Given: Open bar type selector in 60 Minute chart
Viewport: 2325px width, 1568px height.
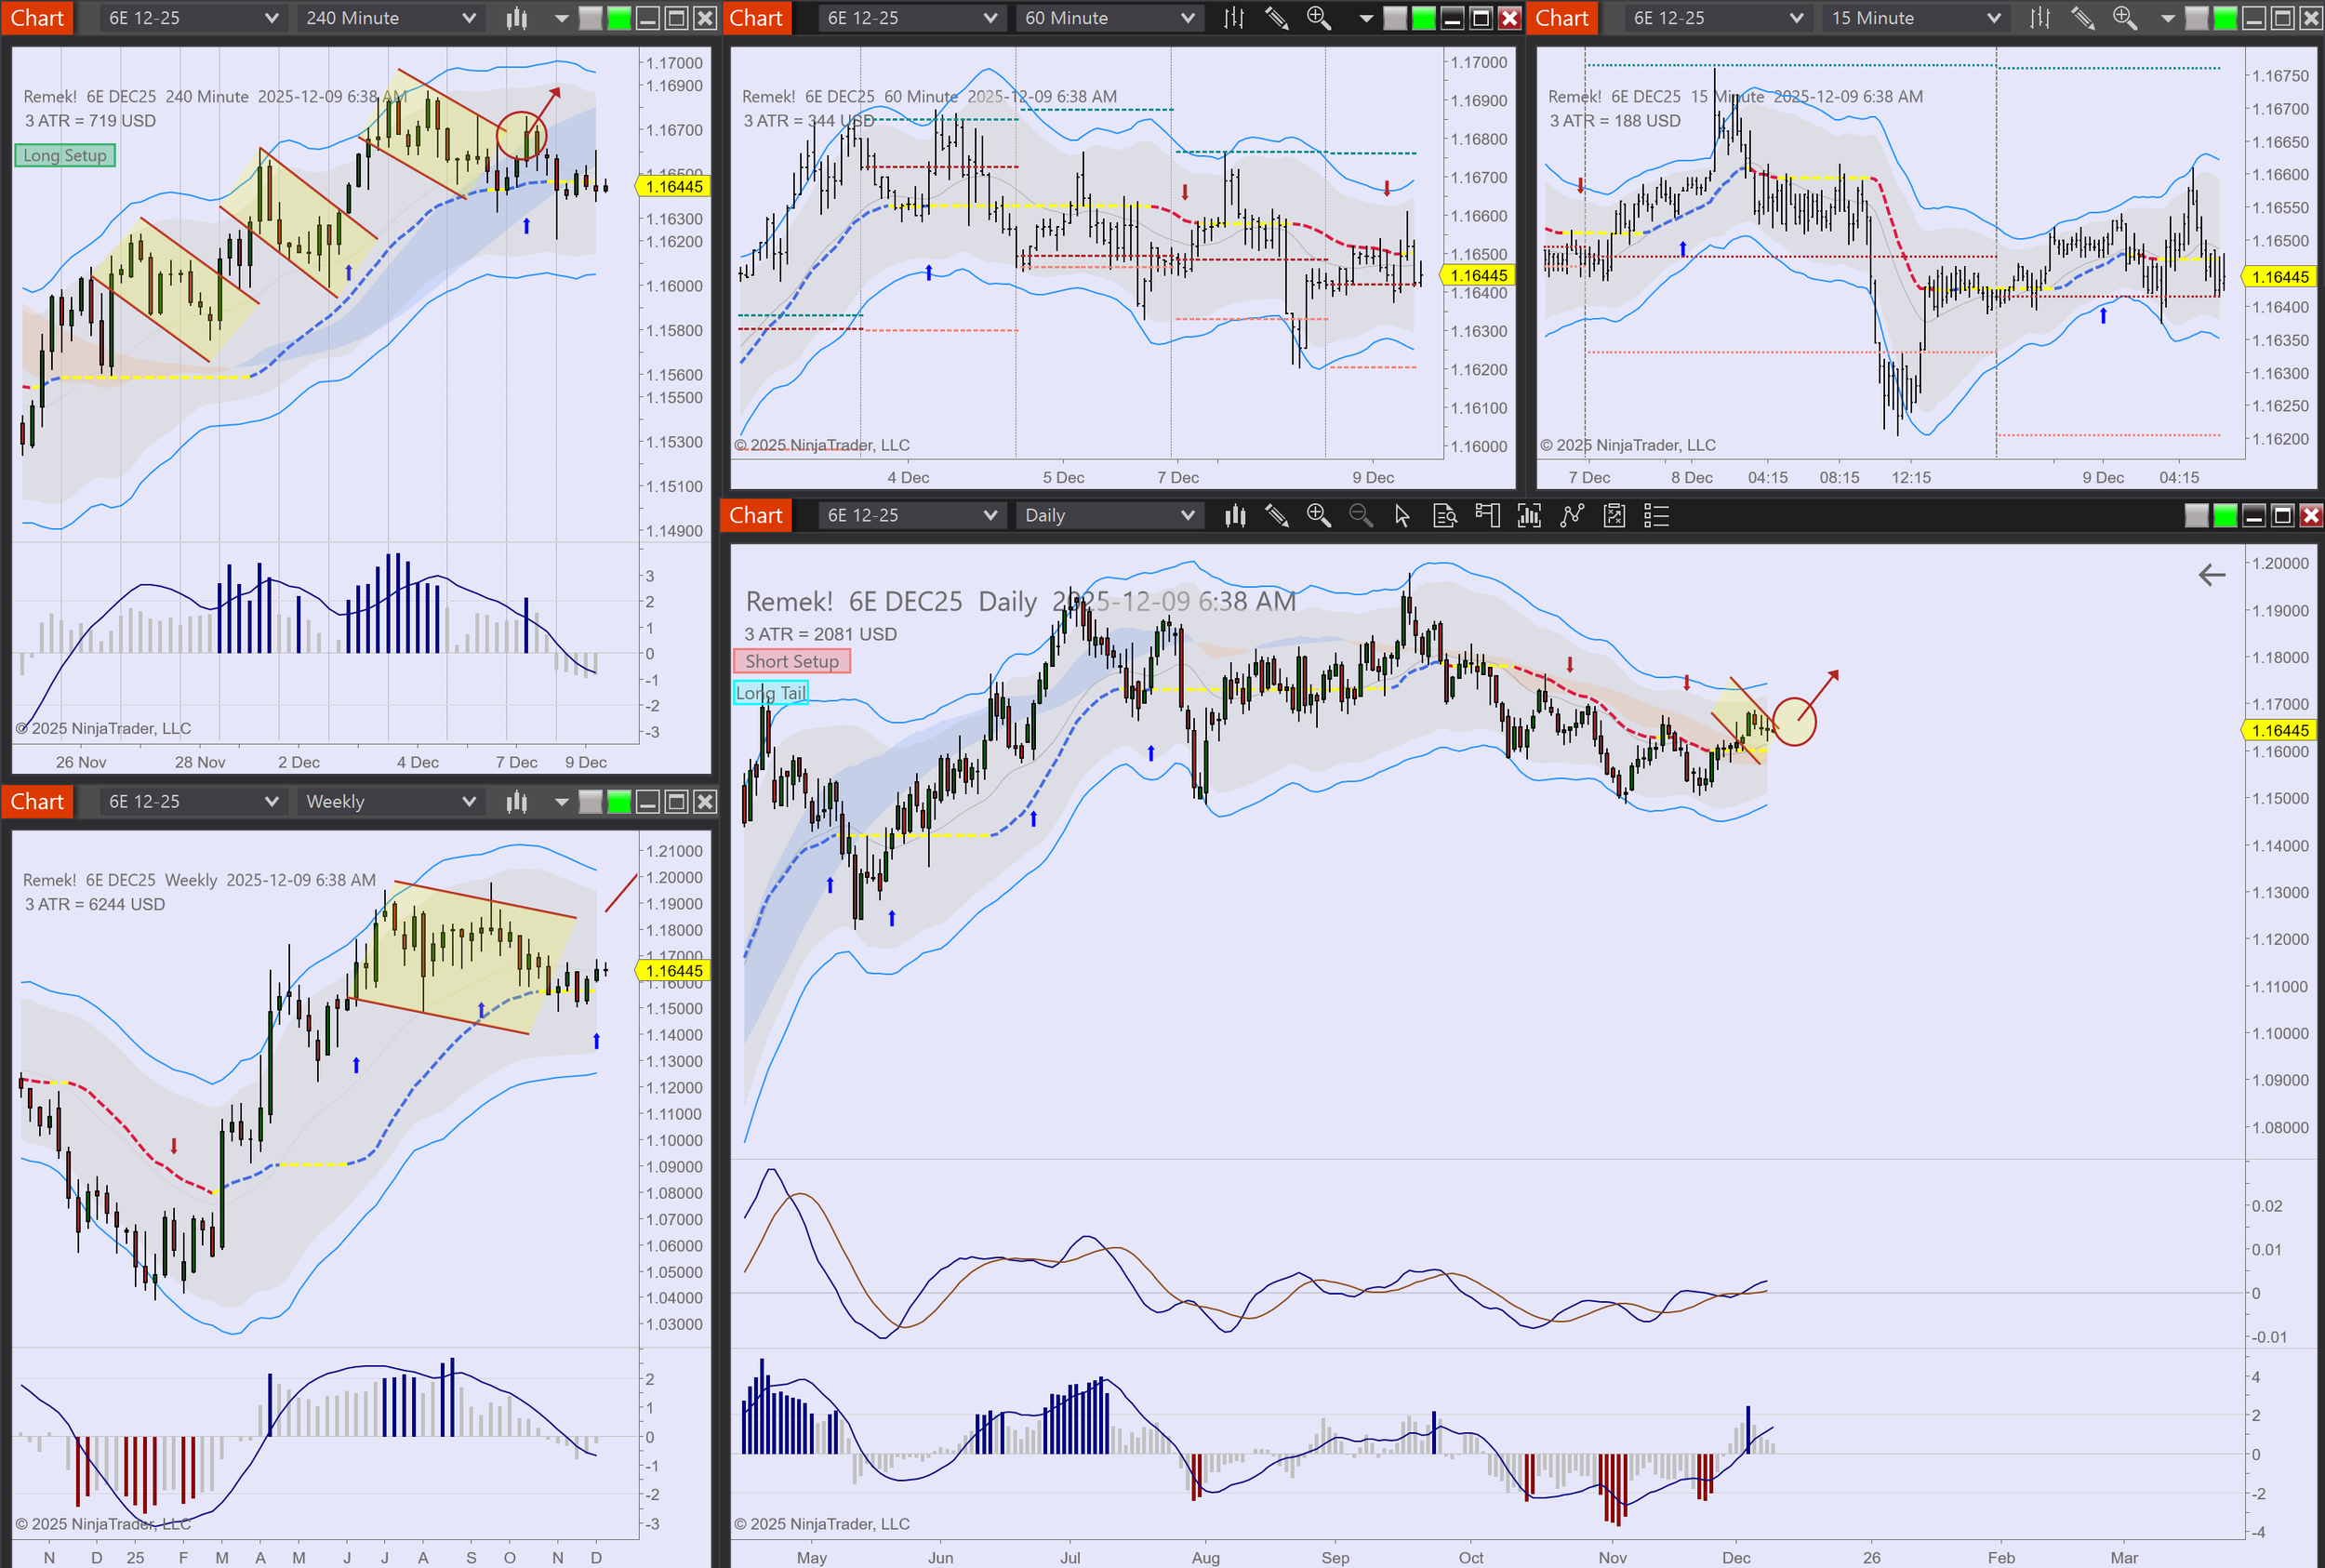Looking at the screenshot, I should click(x=1234, y=18).
